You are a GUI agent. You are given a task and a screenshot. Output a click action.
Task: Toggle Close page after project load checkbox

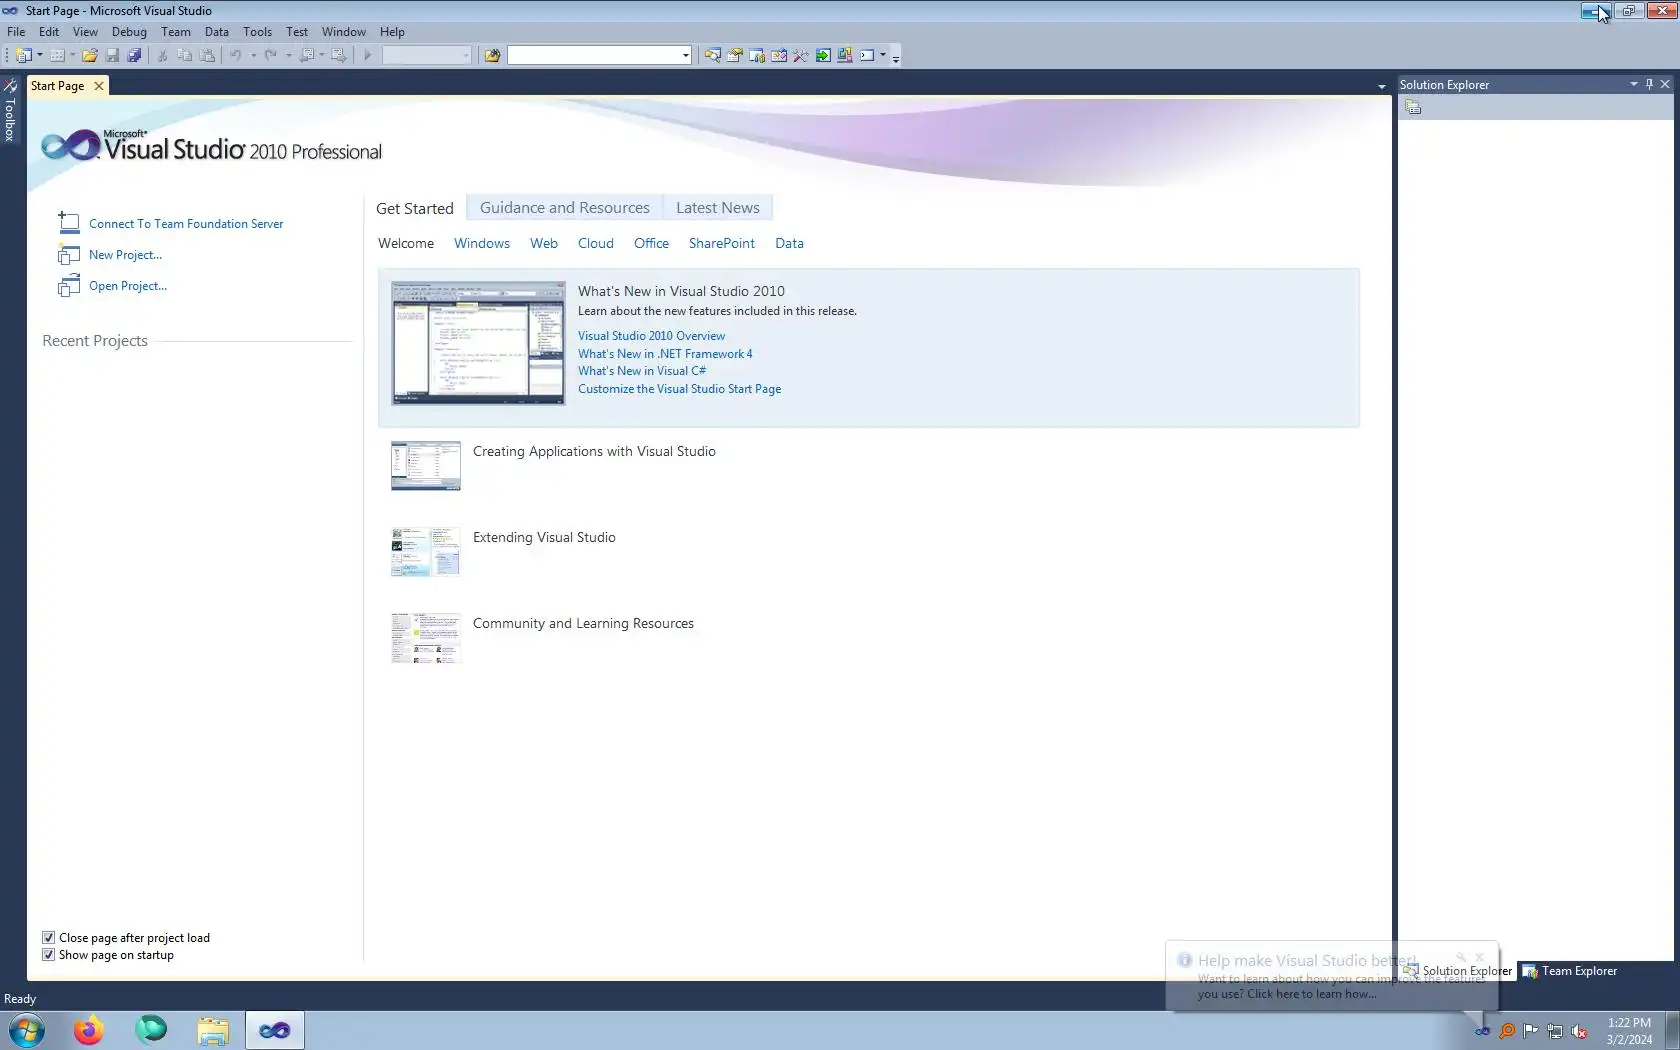pos(48,938)
